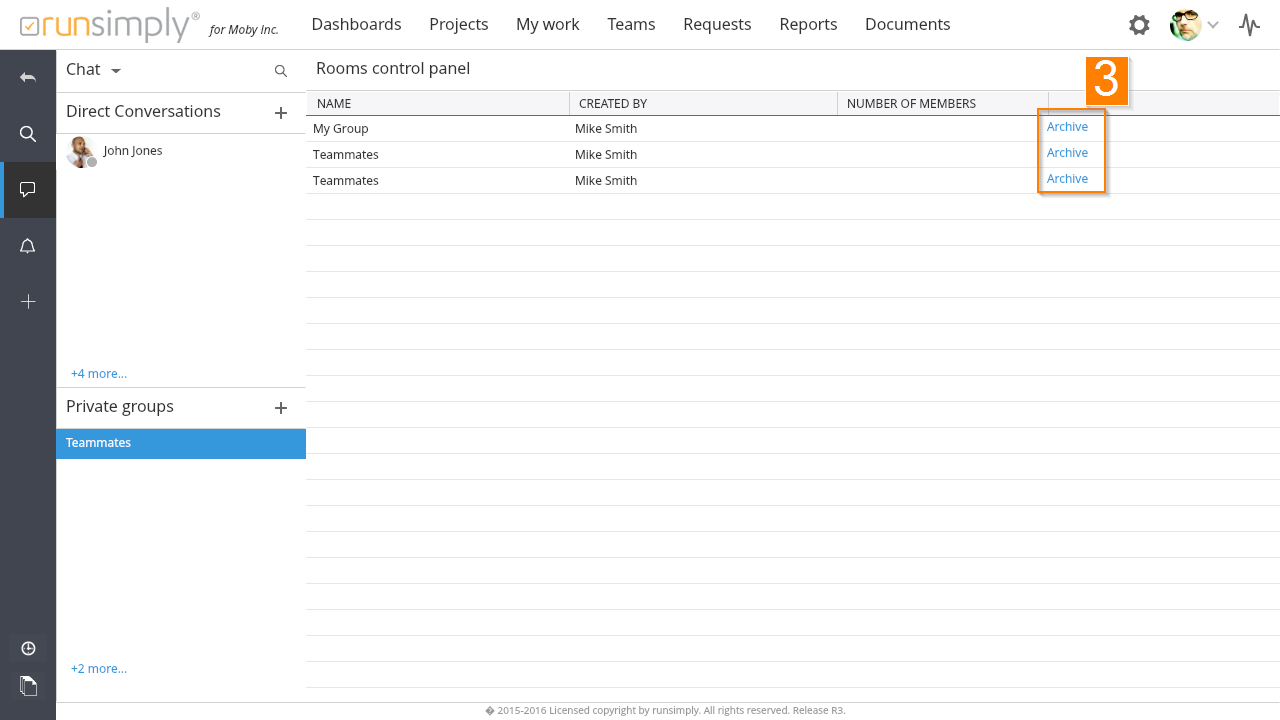Screen dimensions: 1280x720
Task: Open the clock history icon
Action: 28,648
